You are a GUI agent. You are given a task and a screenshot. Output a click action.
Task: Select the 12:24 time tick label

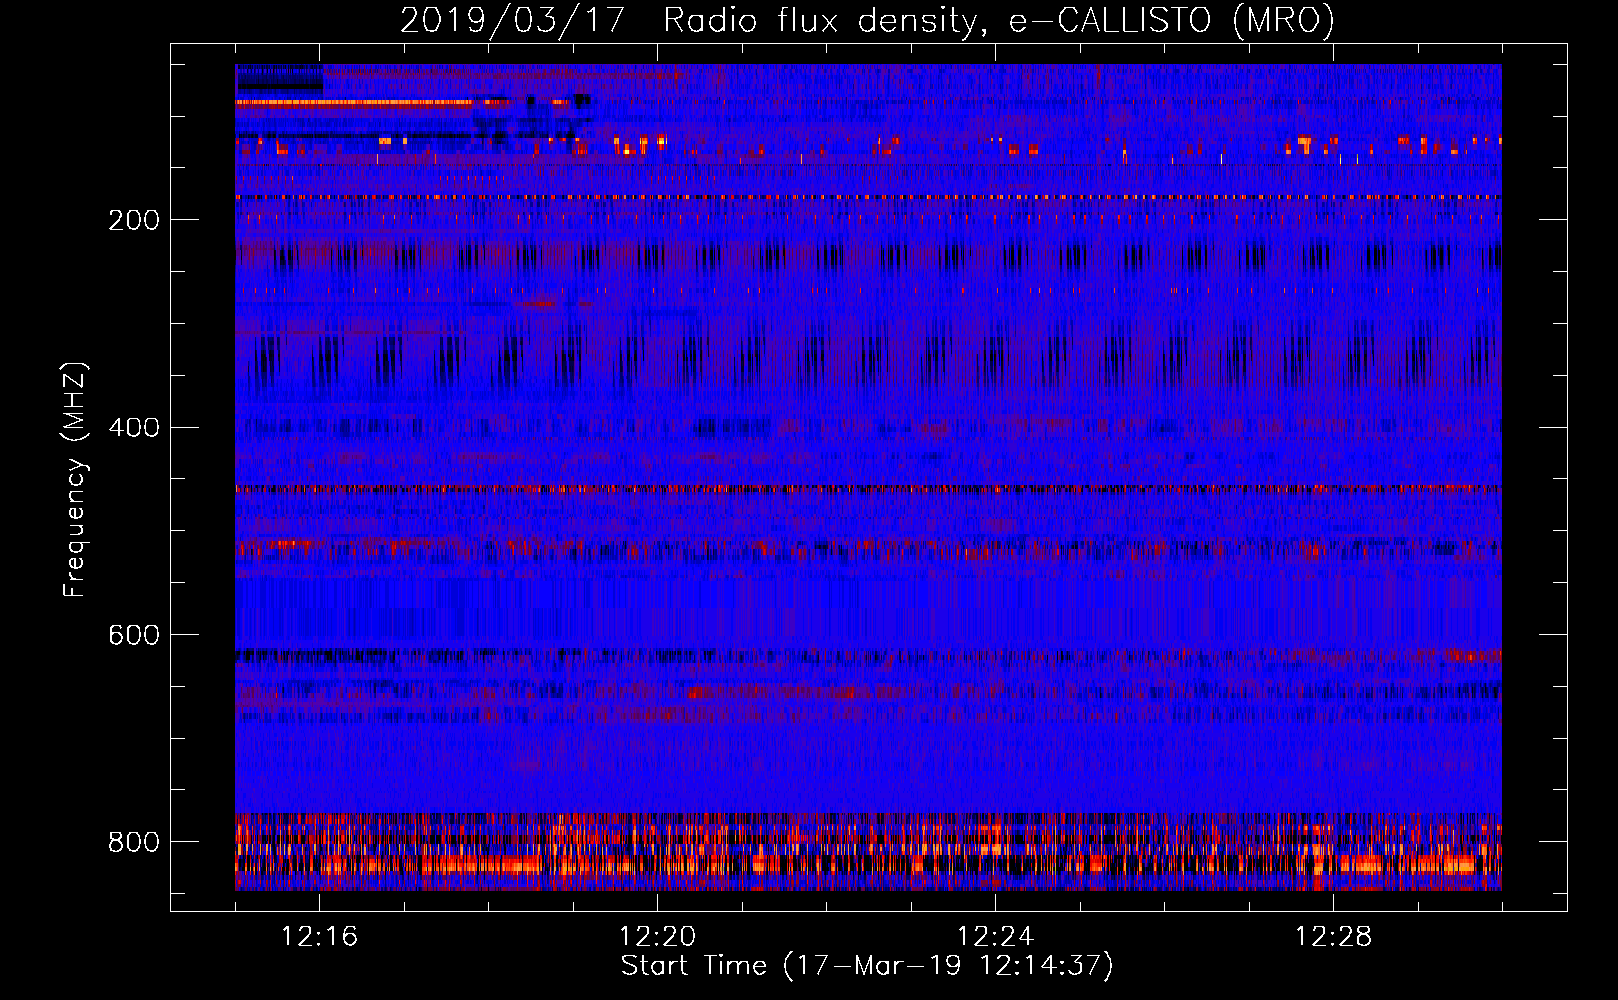[995, 937]
